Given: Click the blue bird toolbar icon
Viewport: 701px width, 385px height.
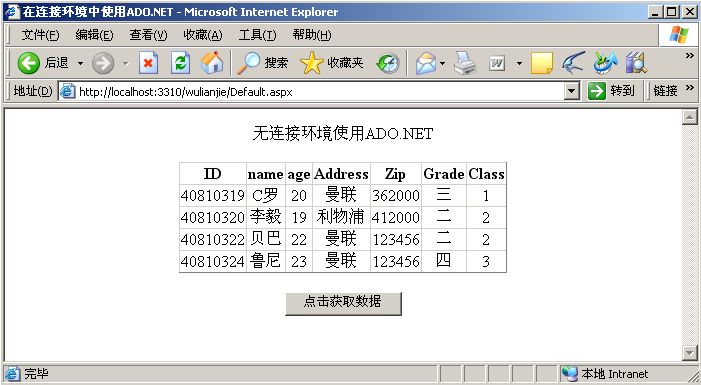Looking at the screenshot, I should click(x=574, y=63).
